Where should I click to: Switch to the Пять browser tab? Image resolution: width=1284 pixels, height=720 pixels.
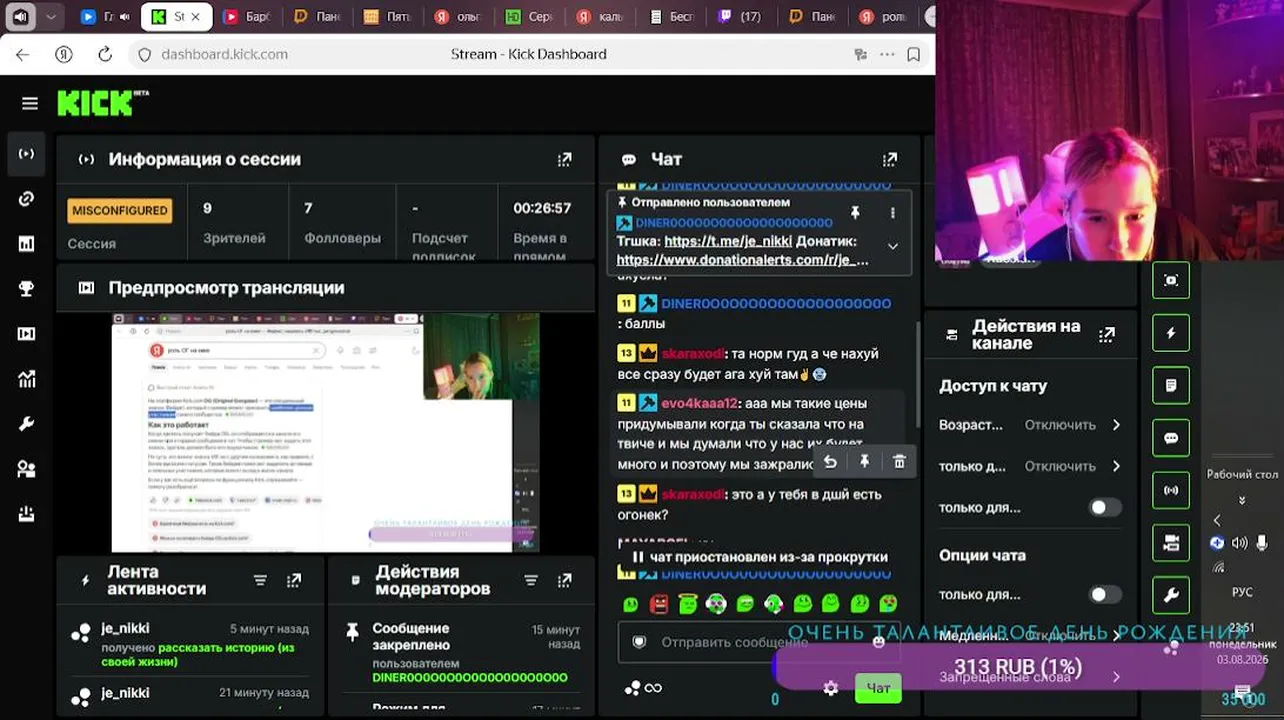[x=388, y=16]
